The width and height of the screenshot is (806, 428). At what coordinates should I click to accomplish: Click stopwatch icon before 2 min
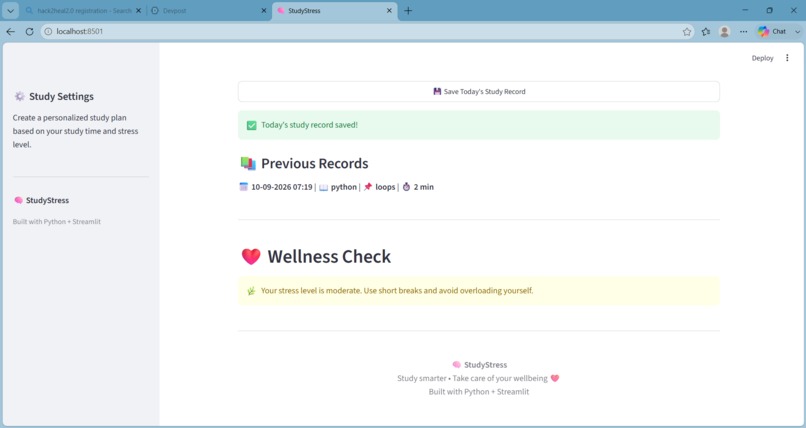pos(406,187)
